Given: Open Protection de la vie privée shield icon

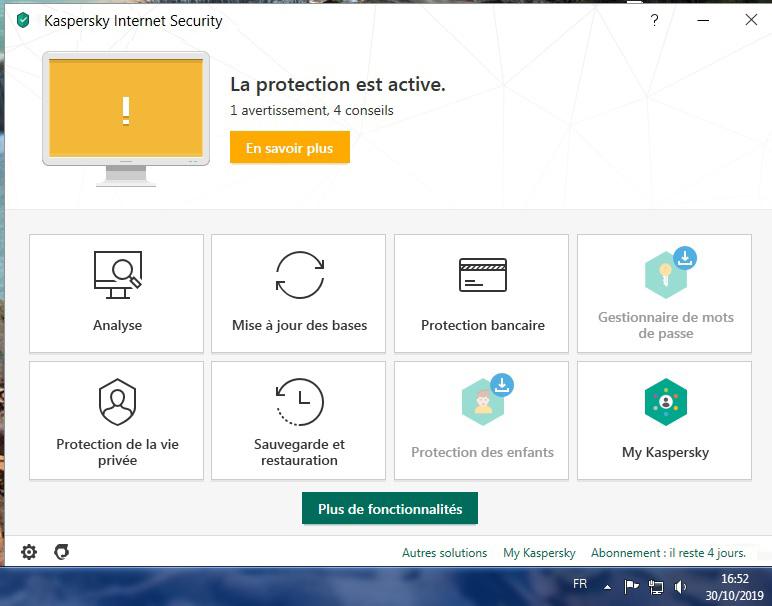Looking at the screenshot, I should click(x=118, y=402).
